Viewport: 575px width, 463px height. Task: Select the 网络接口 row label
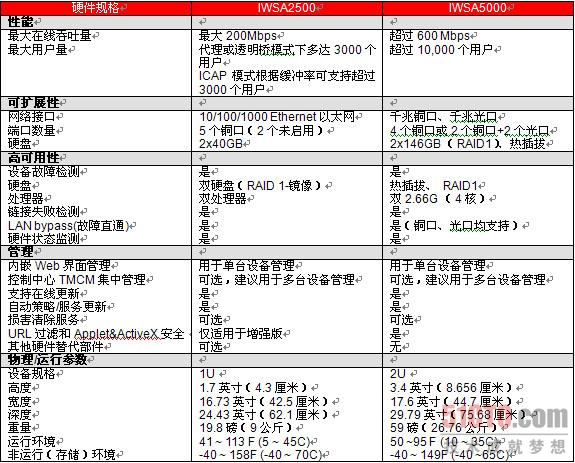(x=32, y=117)
